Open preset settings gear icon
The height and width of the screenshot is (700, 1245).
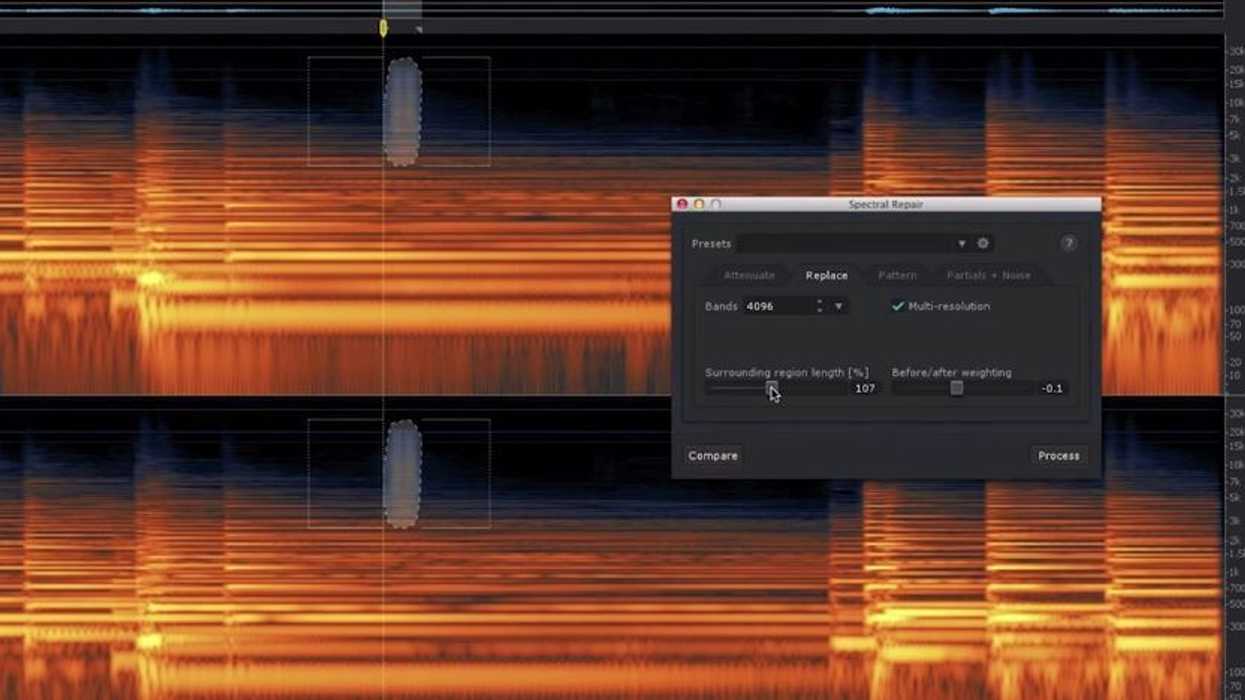[x=983, y=244]
